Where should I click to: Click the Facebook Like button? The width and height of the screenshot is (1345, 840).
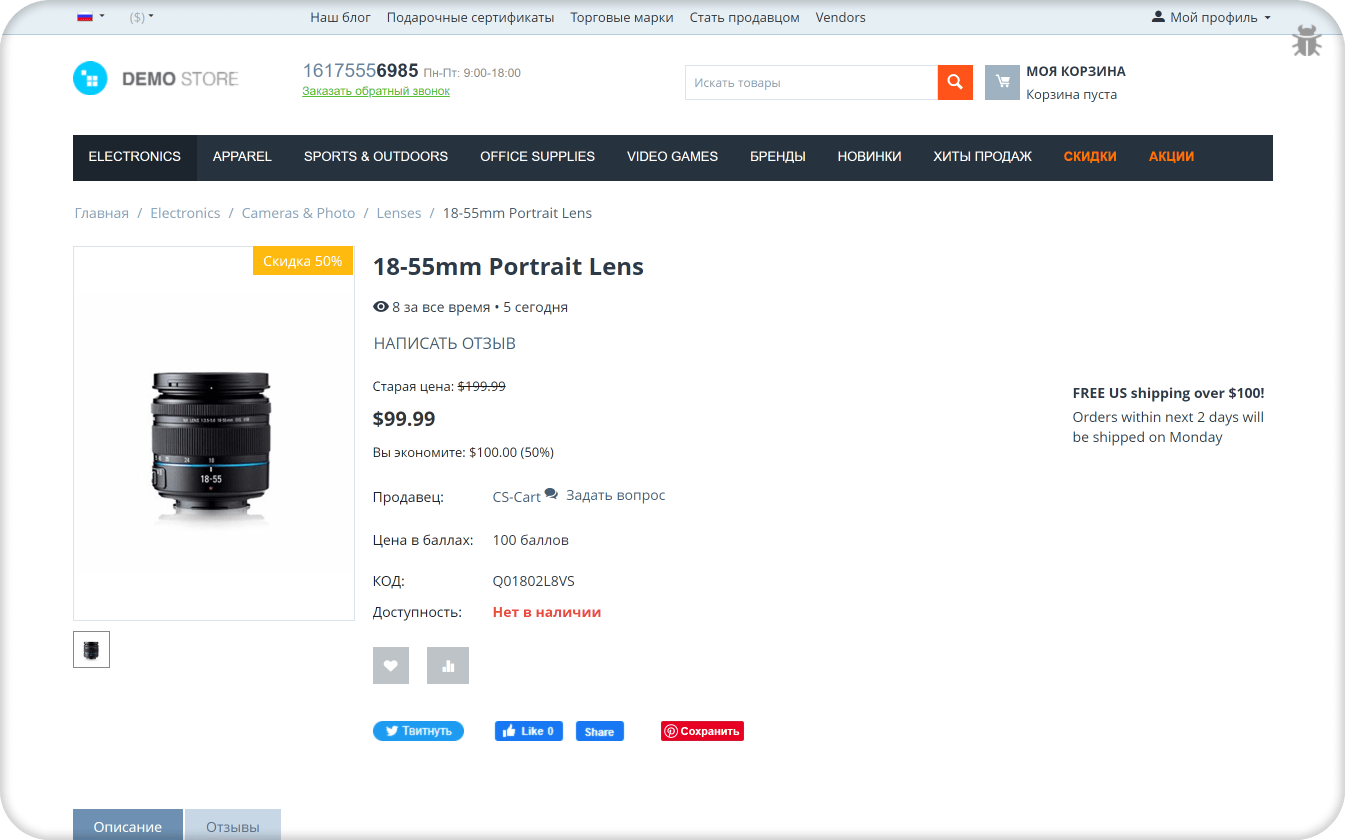[x=529, y=731]
